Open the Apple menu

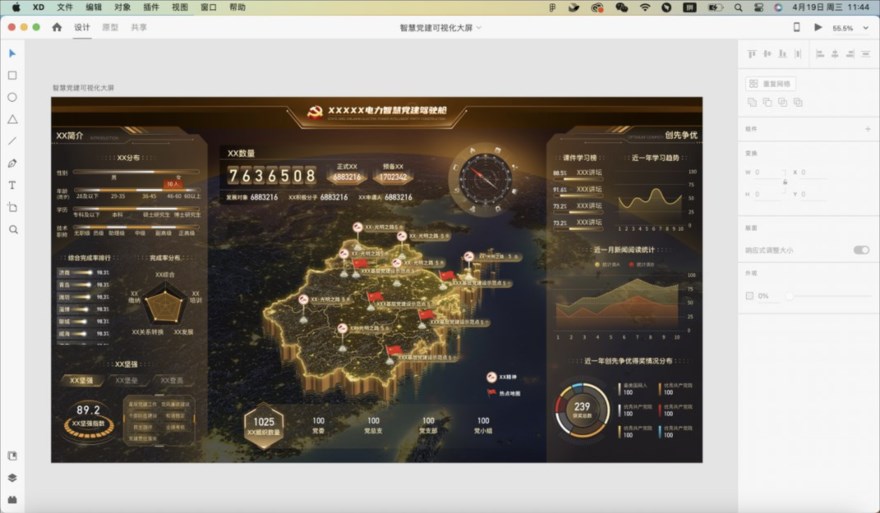pos(16,7)
